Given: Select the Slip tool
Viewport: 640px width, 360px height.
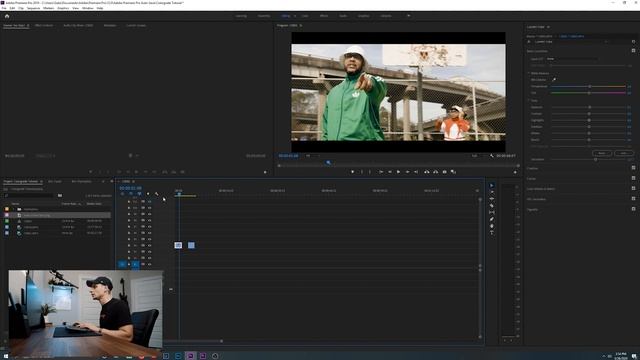Looking at the screenshot, I should (491, 212).
